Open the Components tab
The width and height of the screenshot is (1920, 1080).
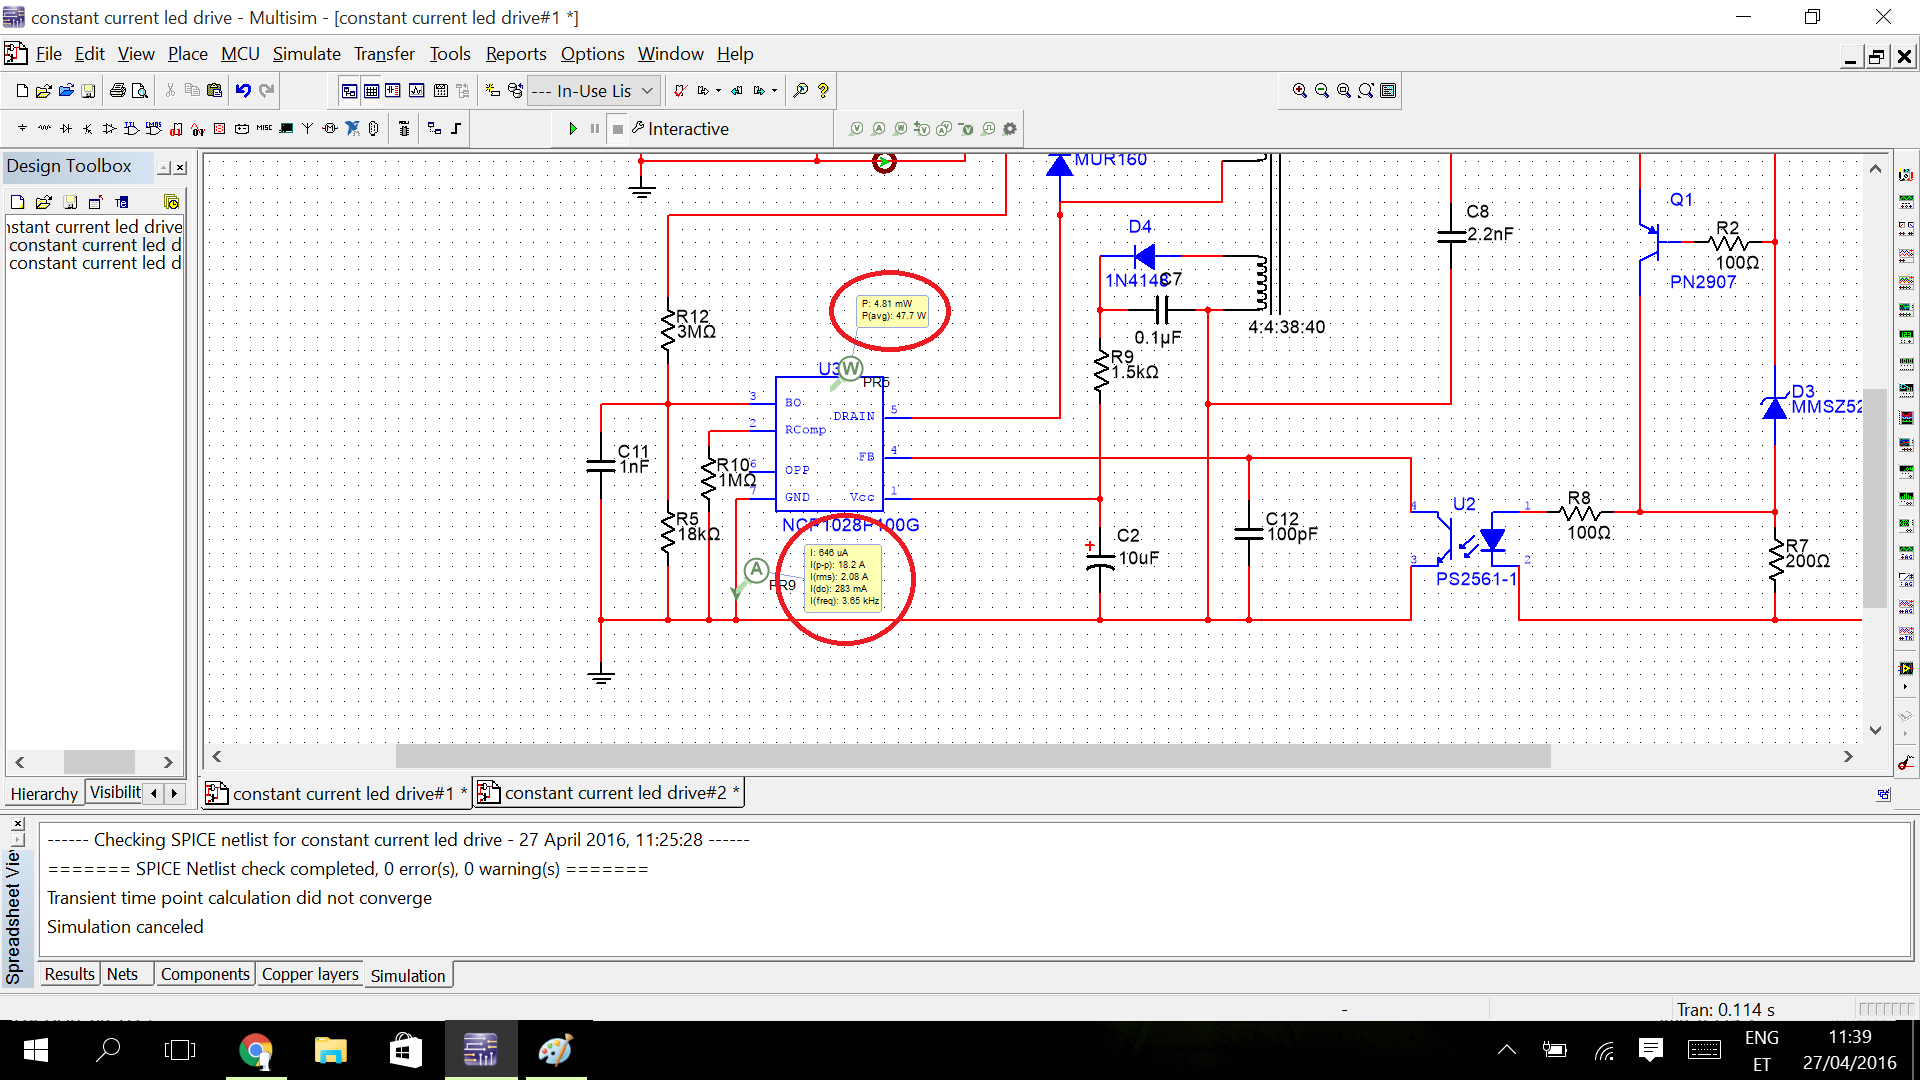click(205, 974)
